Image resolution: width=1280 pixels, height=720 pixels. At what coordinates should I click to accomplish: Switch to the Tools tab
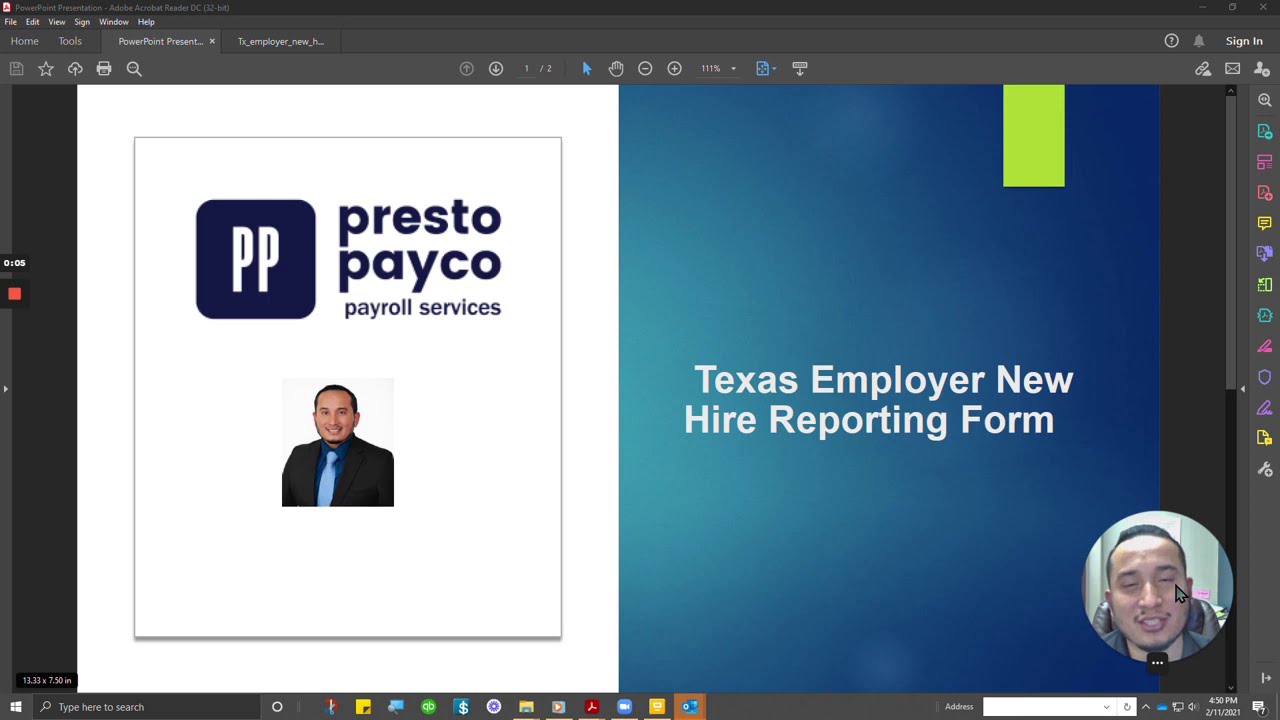70,41
